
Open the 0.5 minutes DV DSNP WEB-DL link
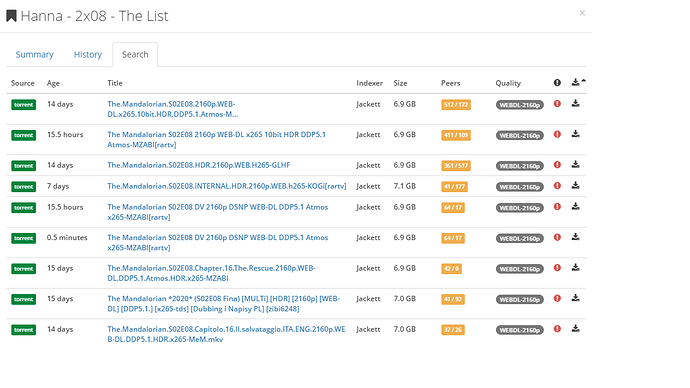click(x=218, y=242)
